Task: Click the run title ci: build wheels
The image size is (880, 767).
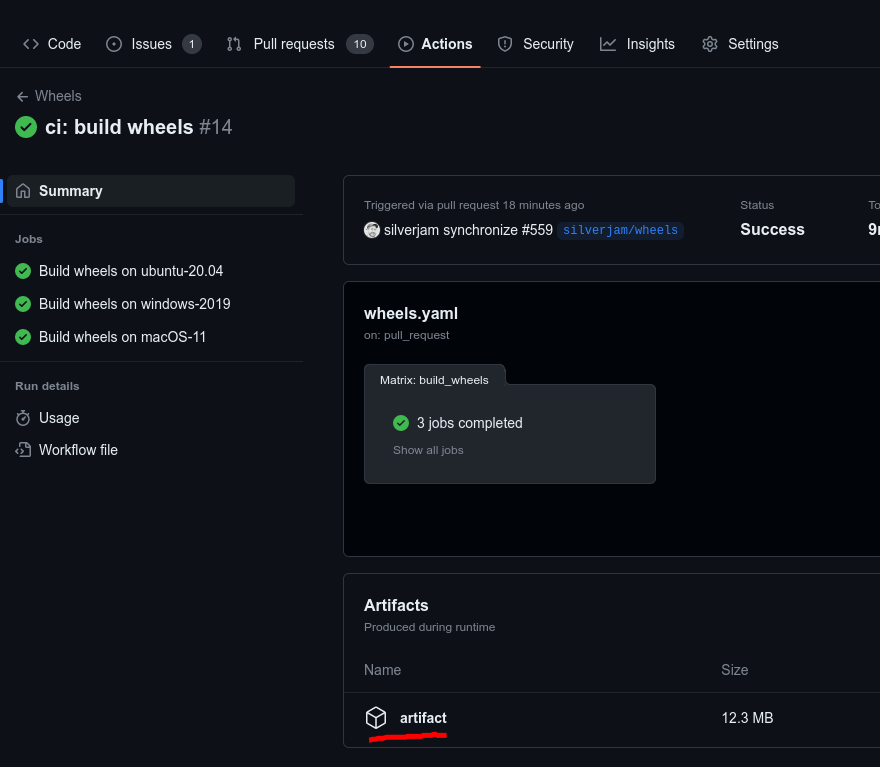Action: pos(119,127)
